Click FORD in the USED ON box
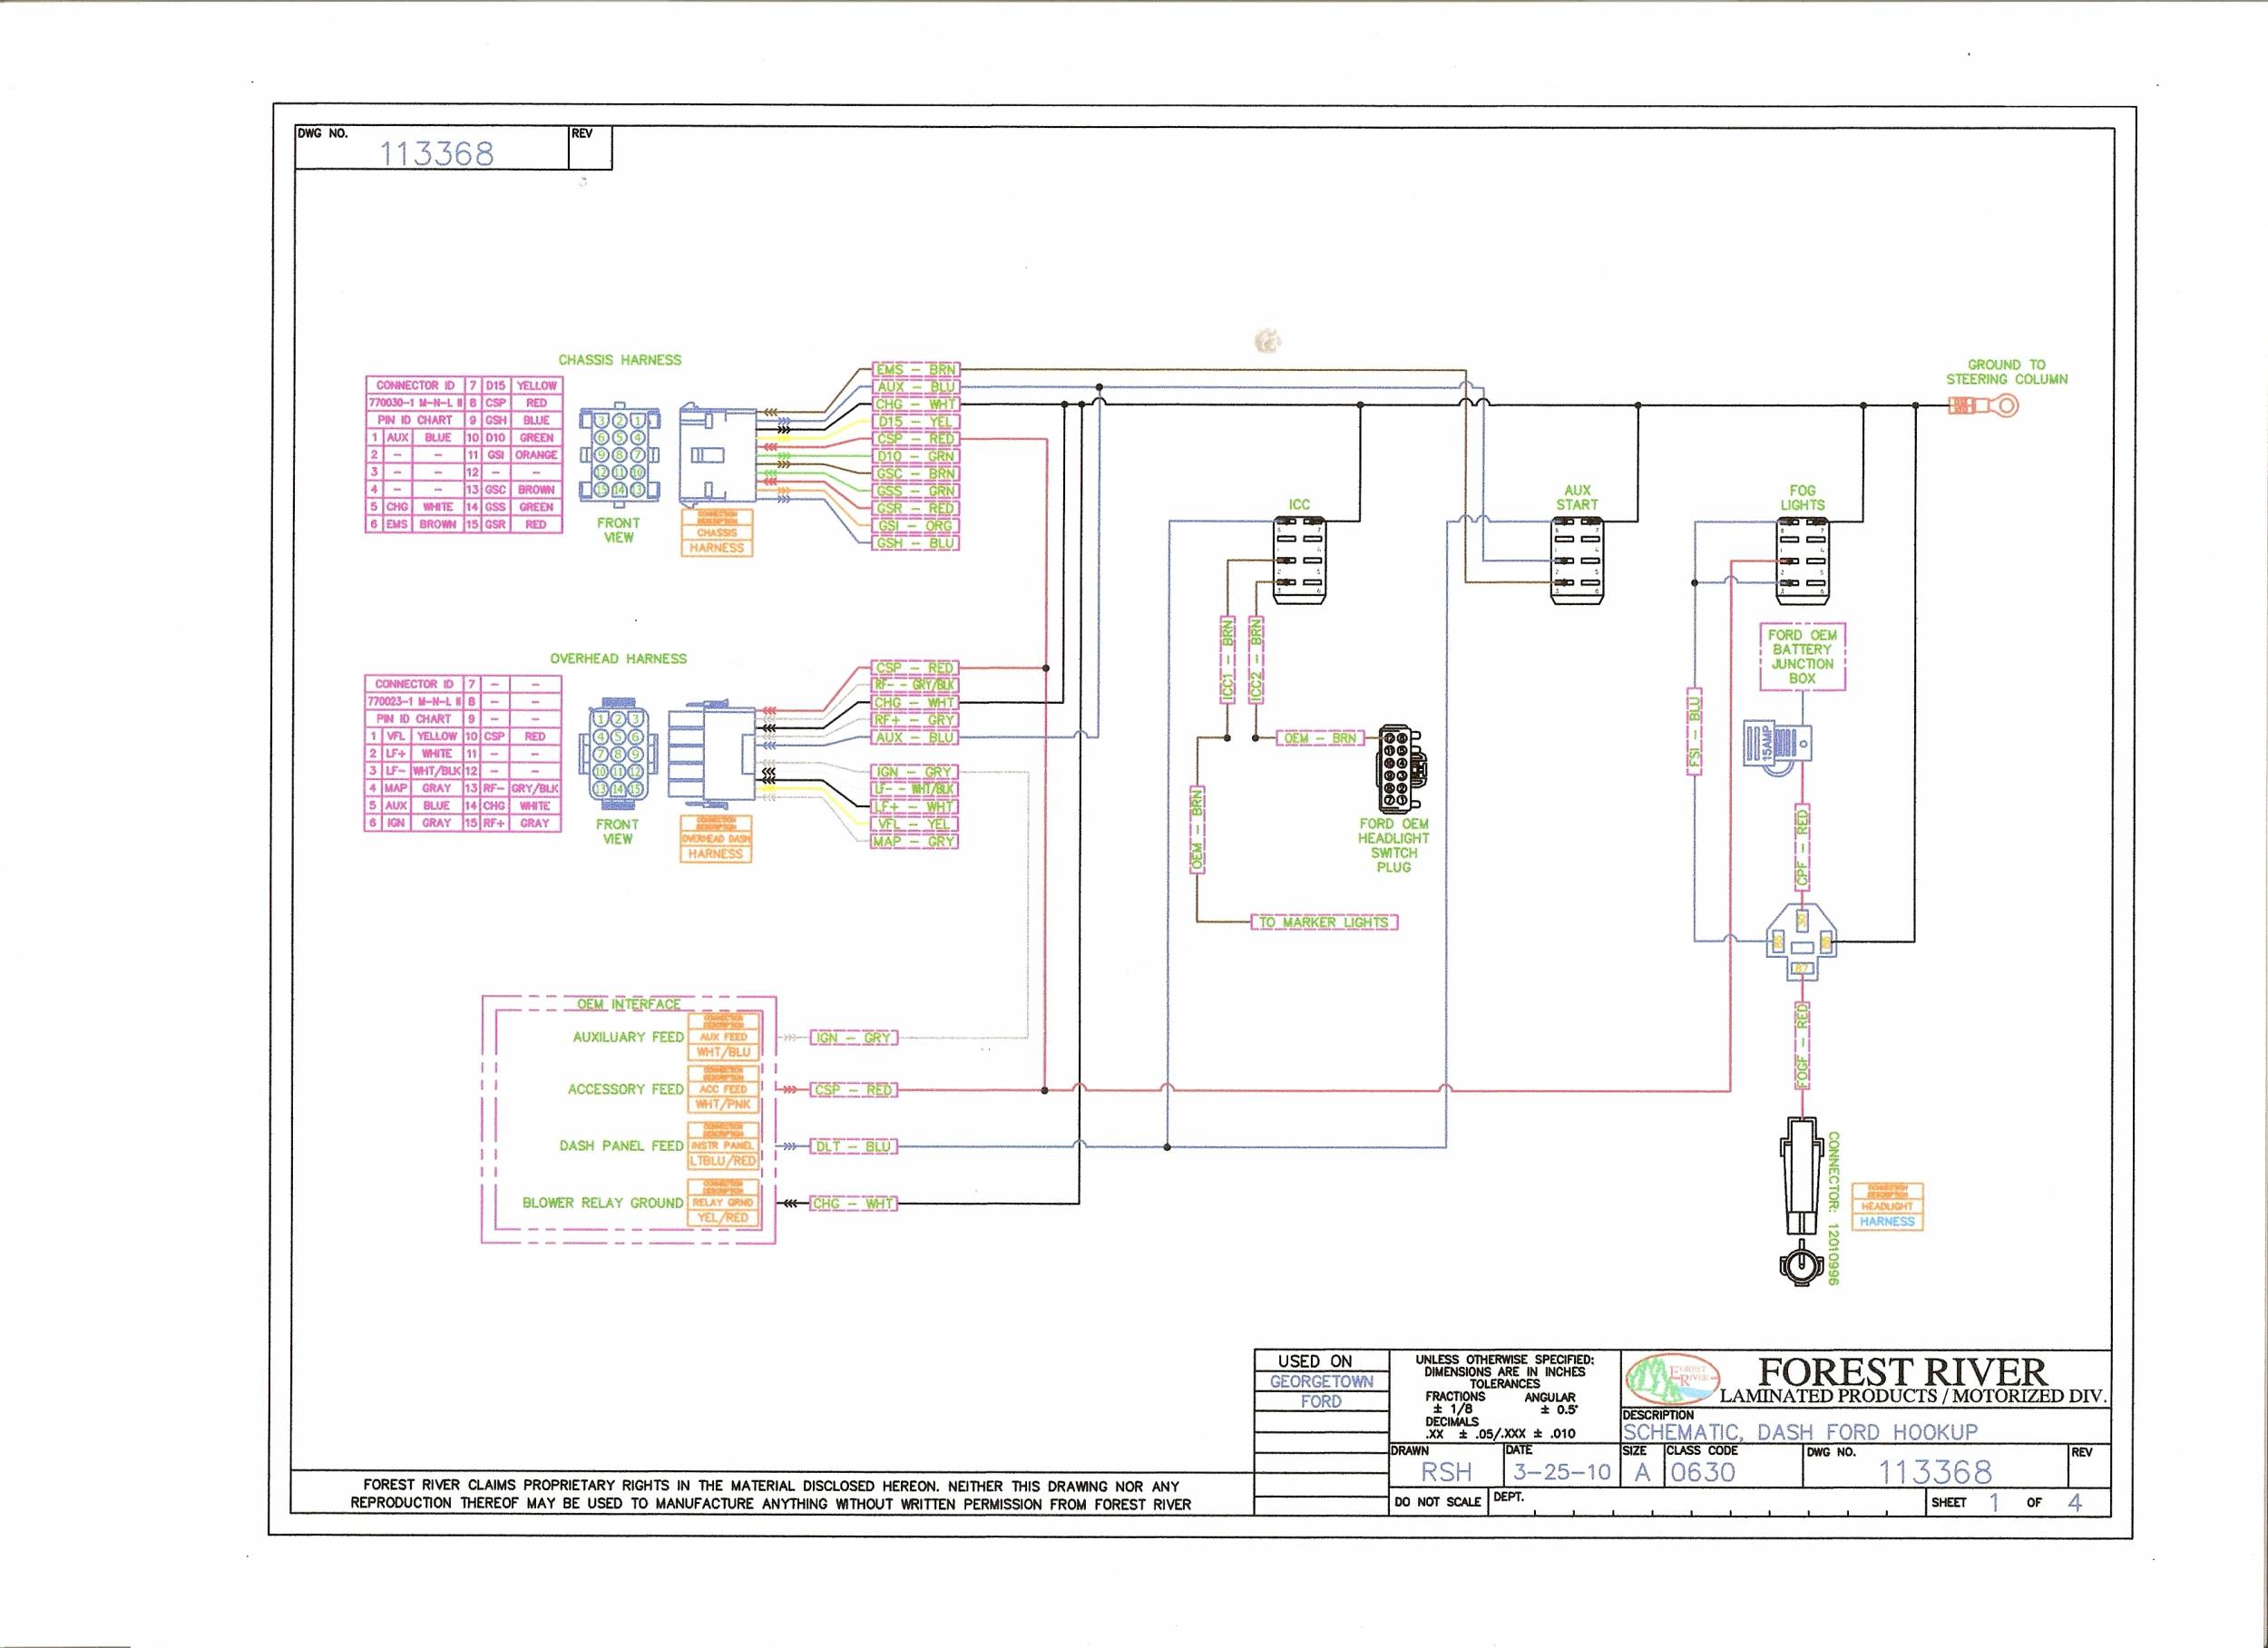This screenshot has width=2268, height=1648. click(1321, 1402)
